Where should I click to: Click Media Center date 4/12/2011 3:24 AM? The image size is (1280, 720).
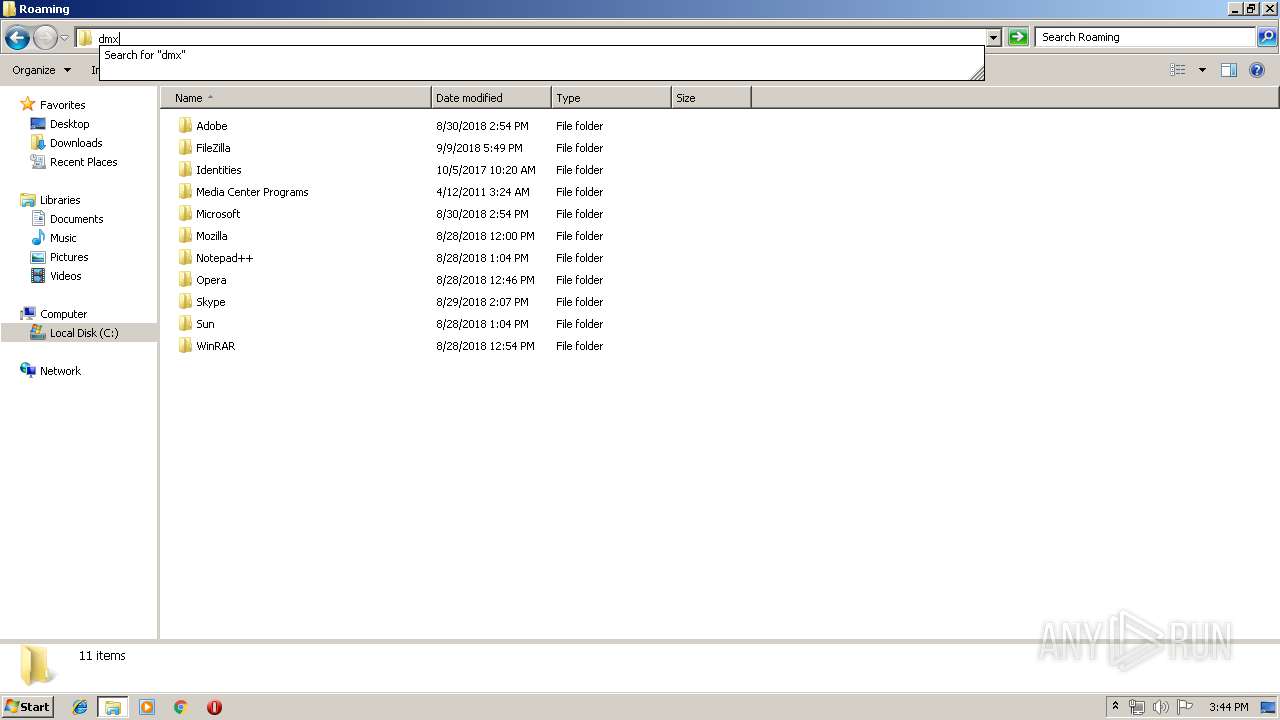click(483, 192)
